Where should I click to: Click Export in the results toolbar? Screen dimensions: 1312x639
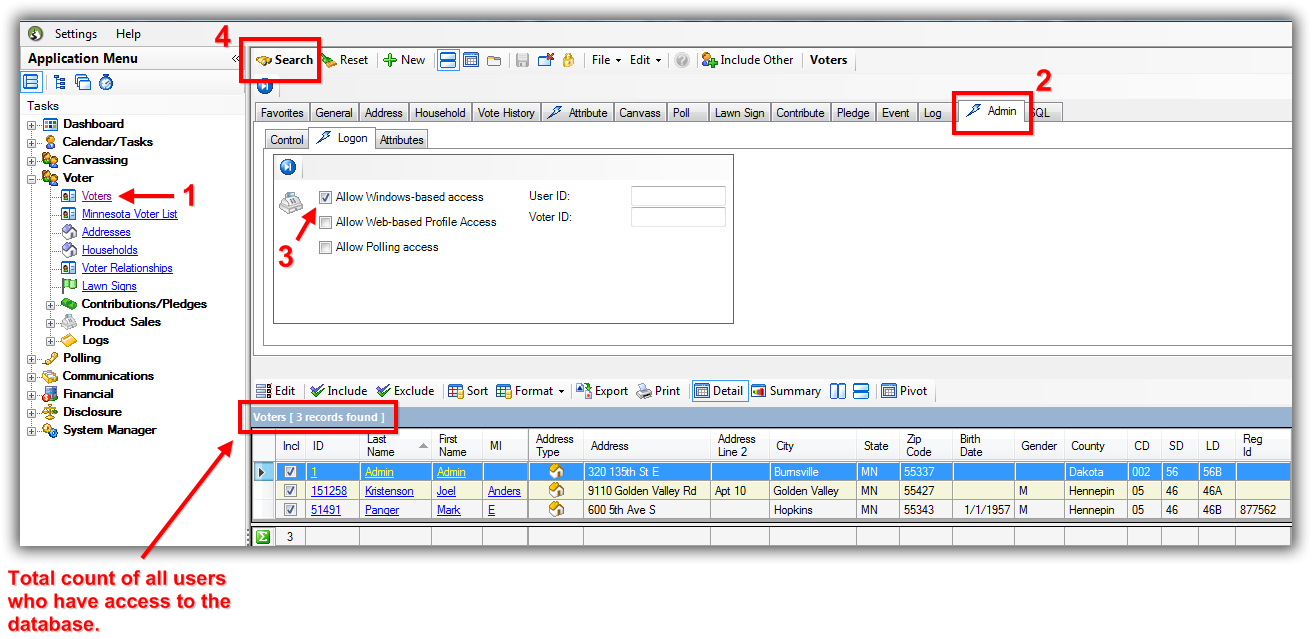click(603, 391)
